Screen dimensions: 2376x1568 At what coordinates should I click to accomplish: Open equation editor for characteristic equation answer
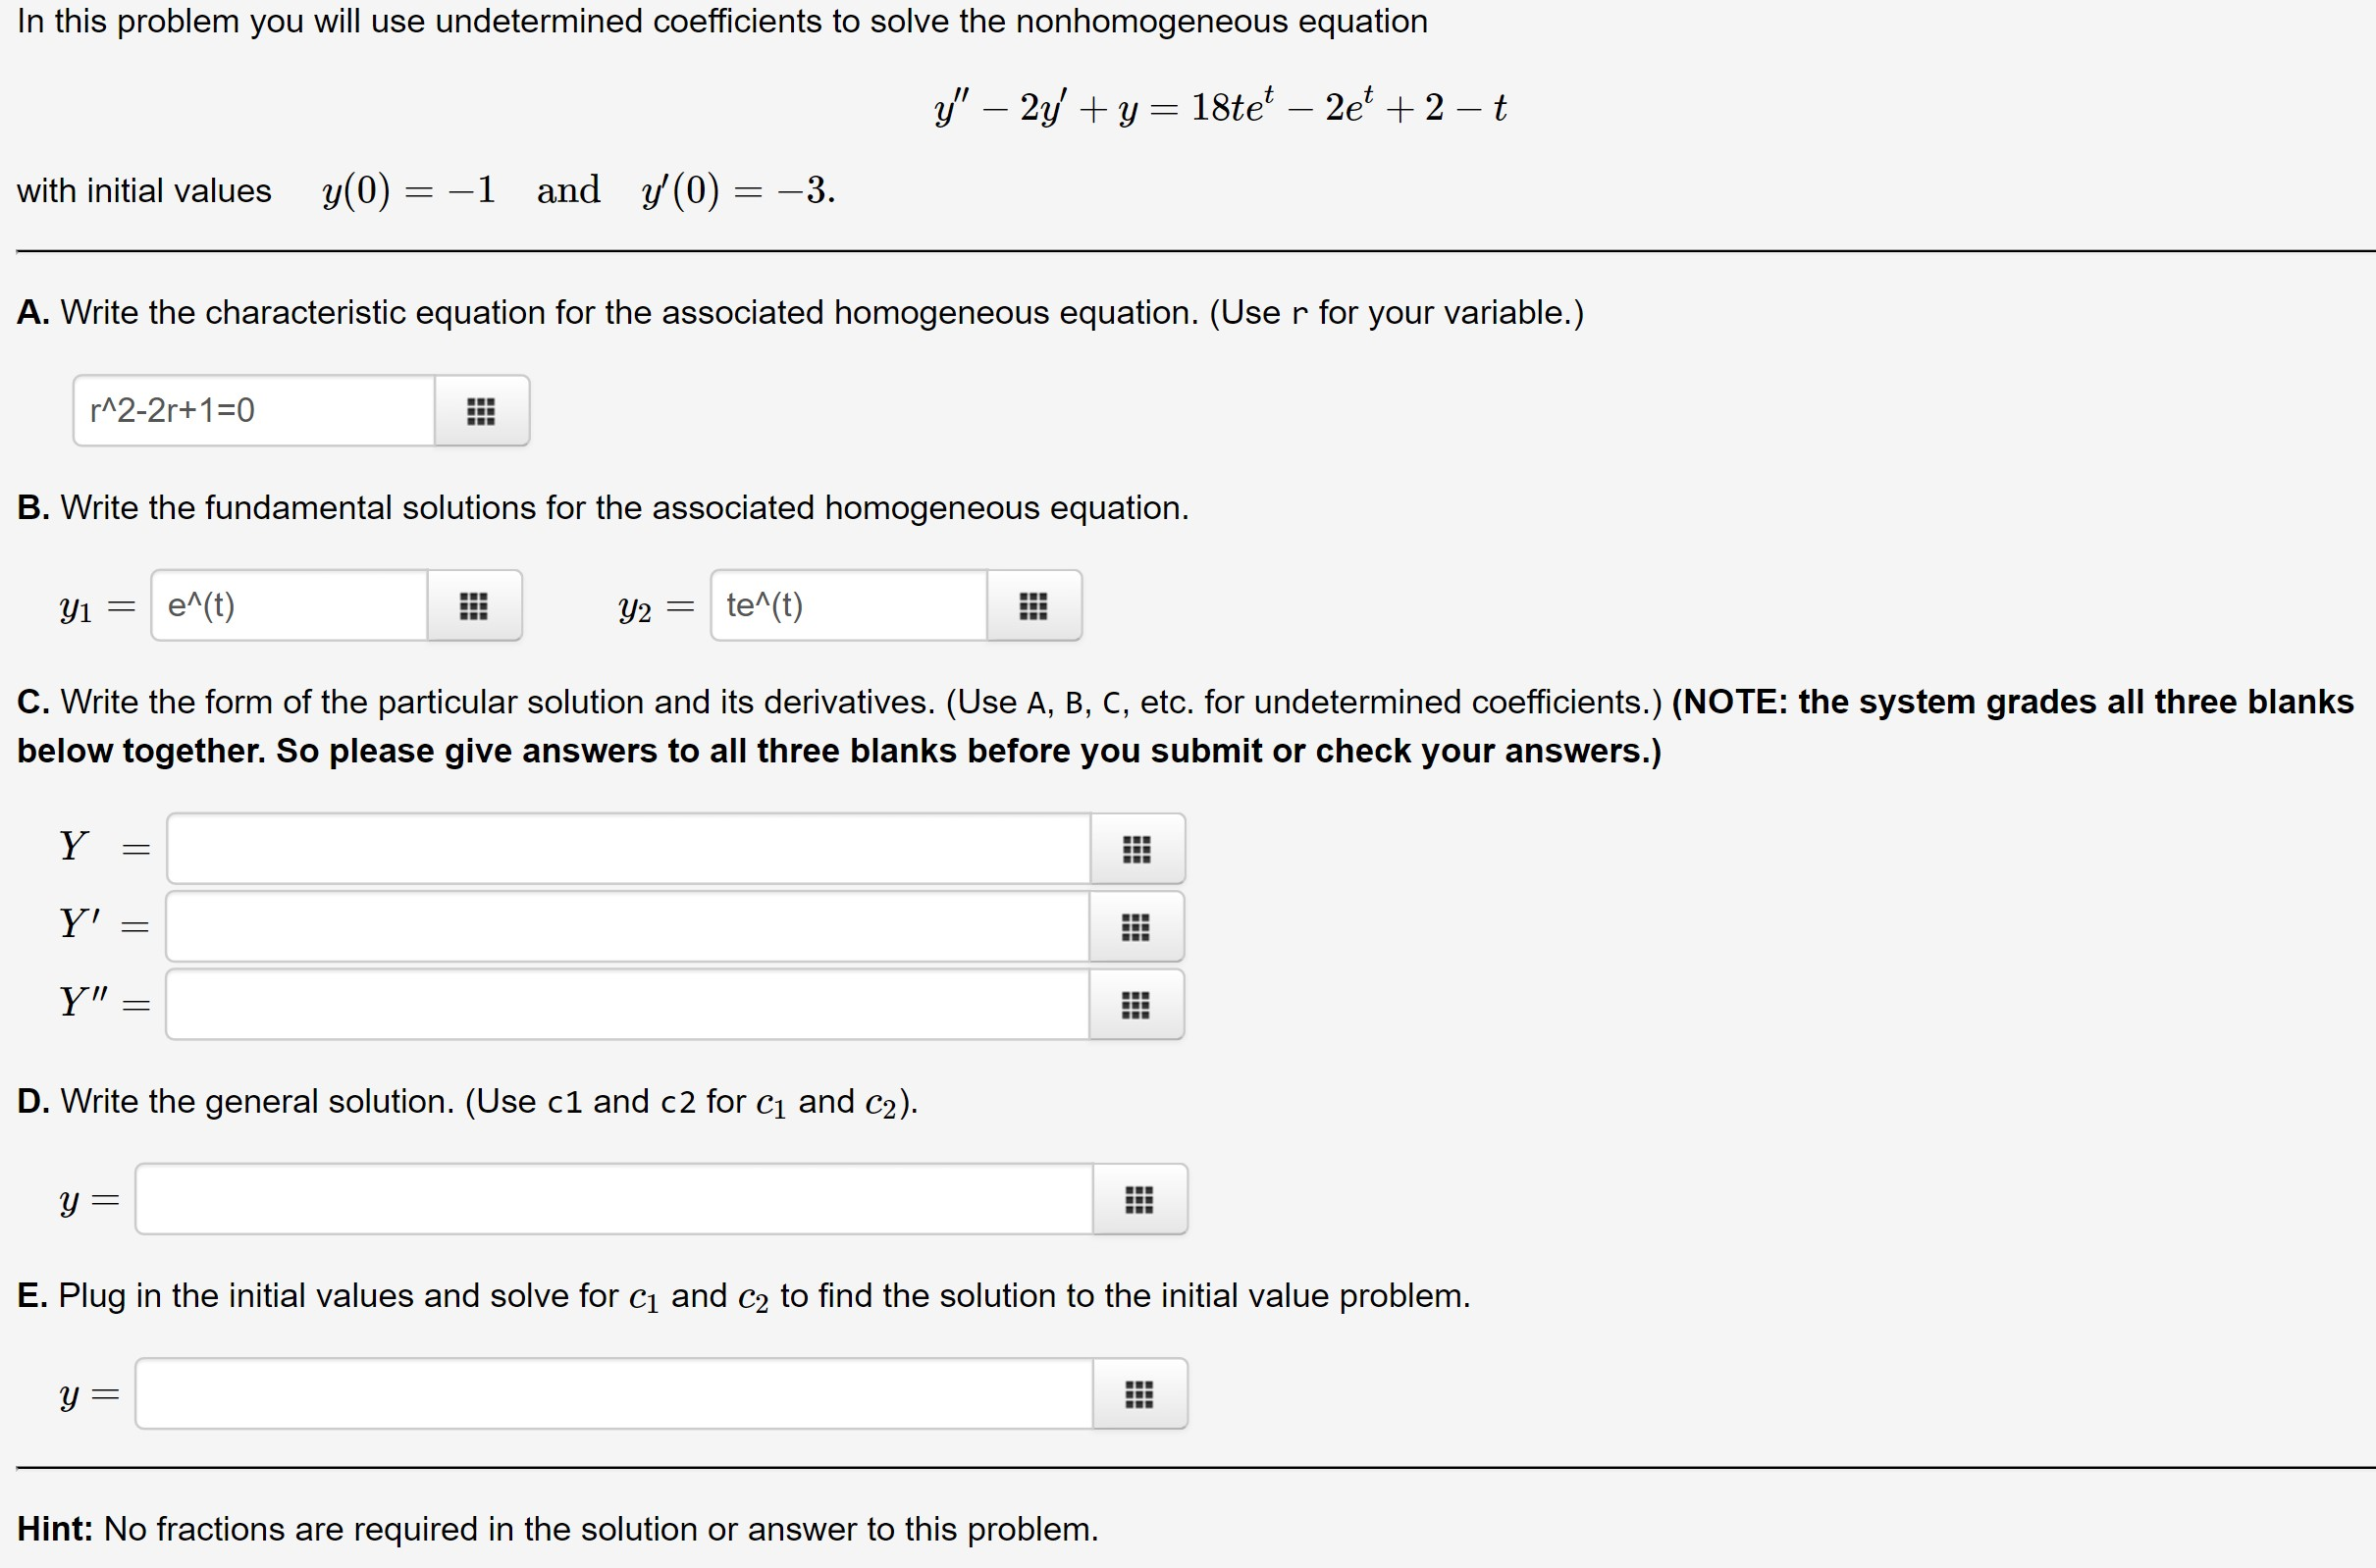click(x=481, y=410)
